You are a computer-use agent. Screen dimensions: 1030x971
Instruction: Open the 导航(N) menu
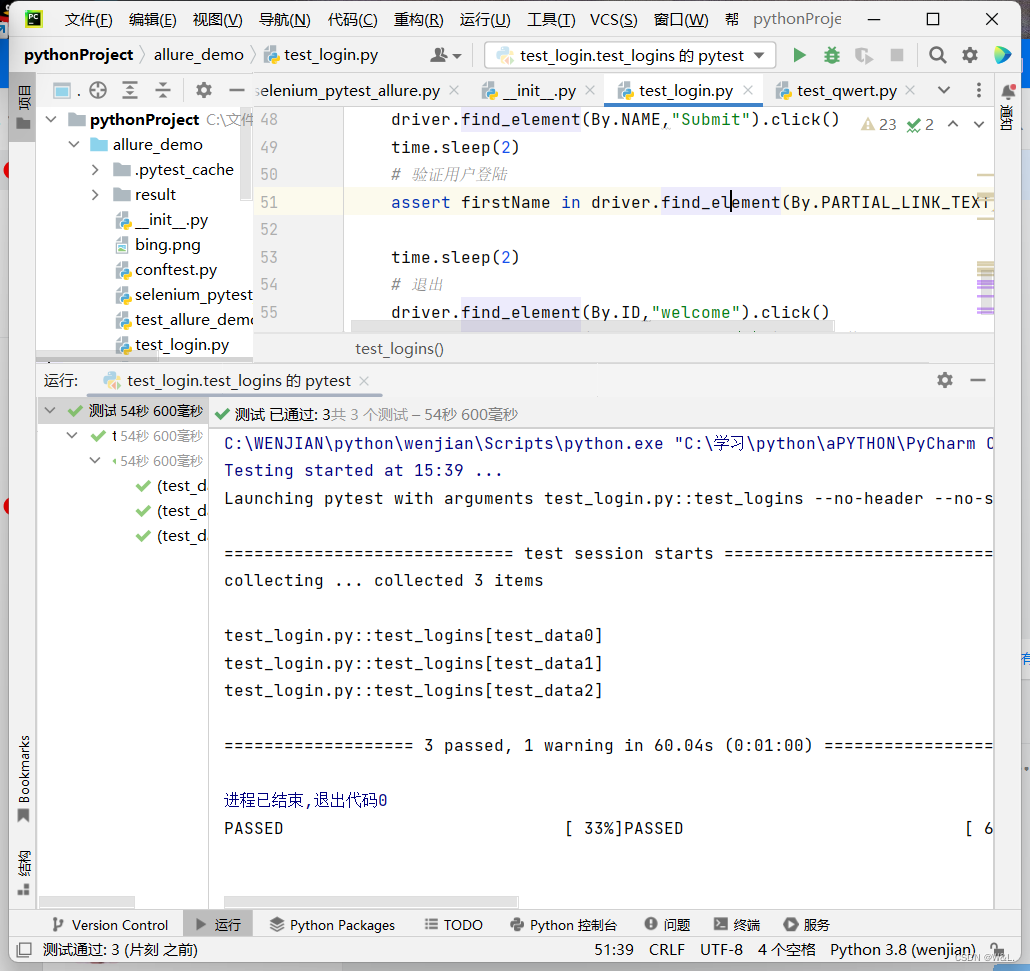(284, 20)
